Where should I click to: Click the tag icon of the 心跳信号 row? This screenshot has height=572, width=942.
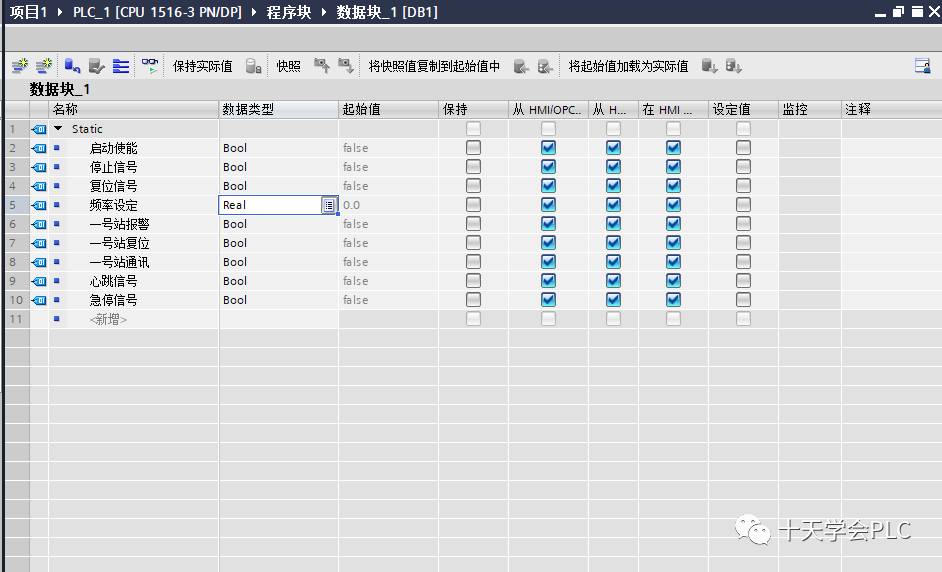[39, 281]
